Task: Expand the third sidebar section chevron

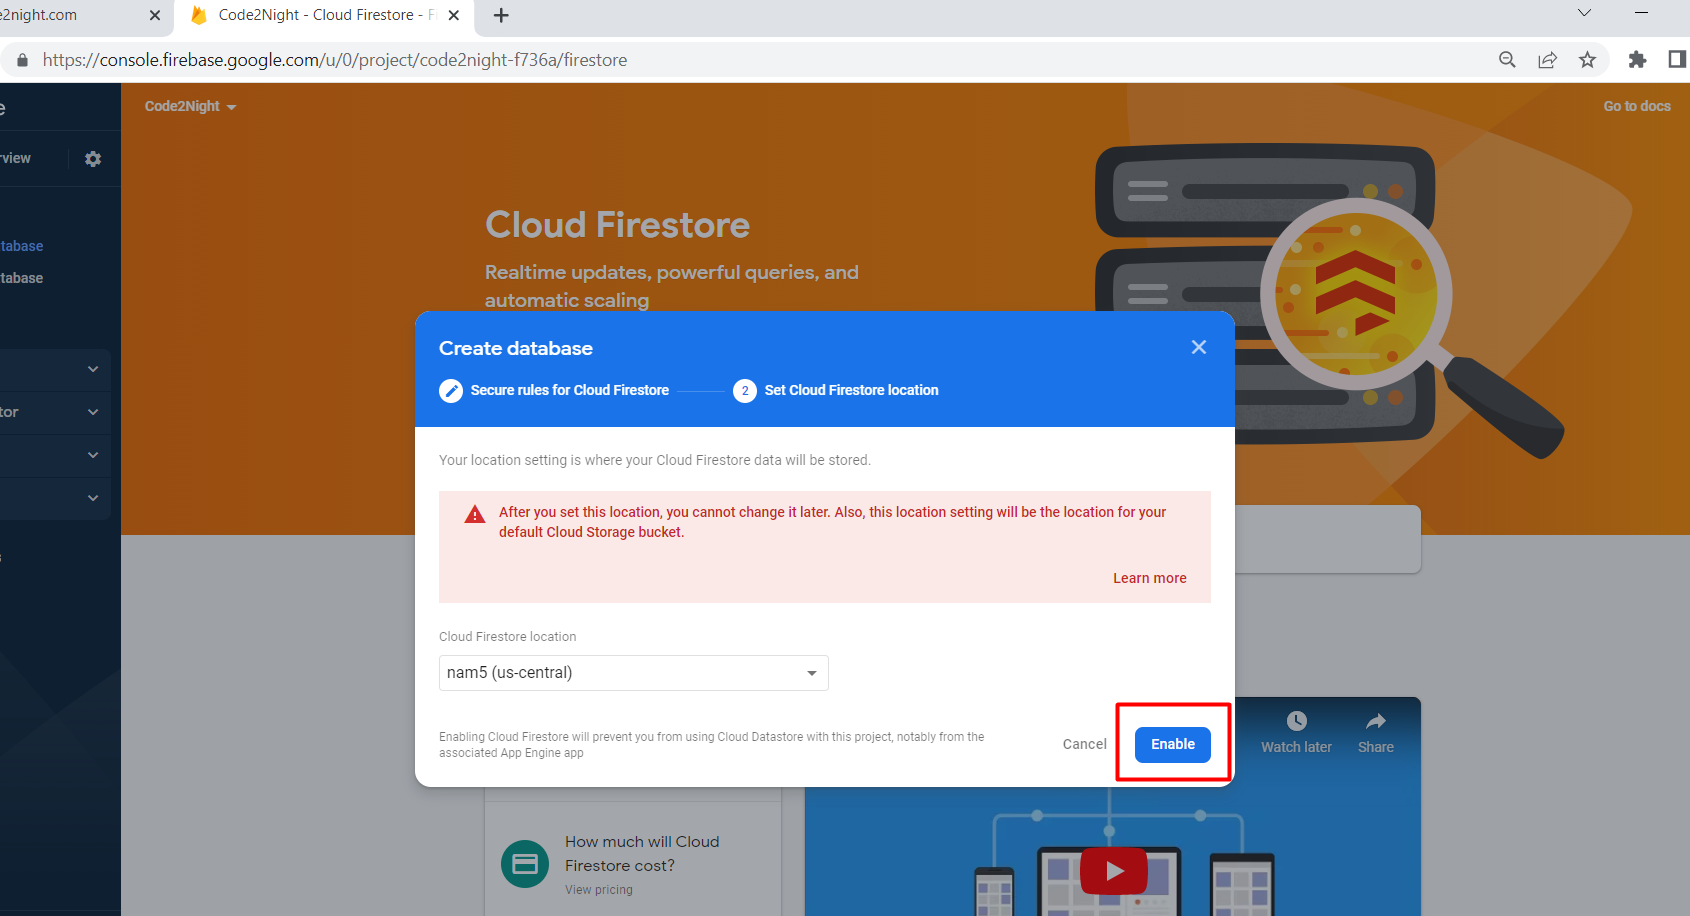Action: pyautogui.click(x=93, y=455)
